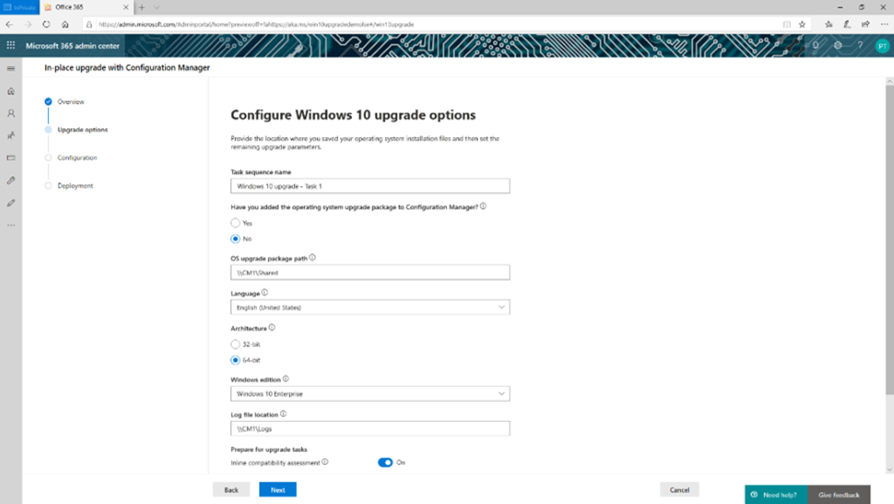Select the 32-bit architecture option
Image resolution: width=894 pixels, height=504 pixels.
pos(235,344)
